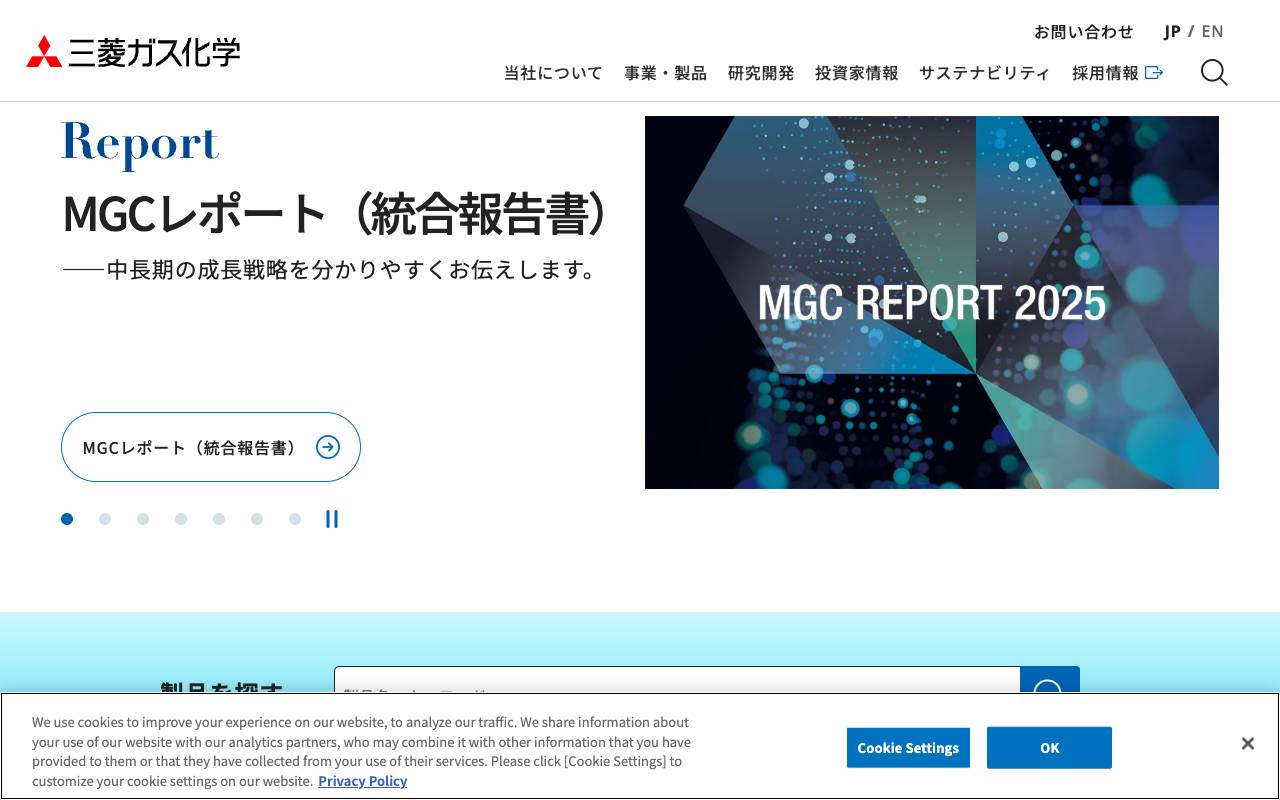Open the 当社について navigation menu
Image resolution: width=1280 pixels, height=800 pixels.
[x=552, y=72]
